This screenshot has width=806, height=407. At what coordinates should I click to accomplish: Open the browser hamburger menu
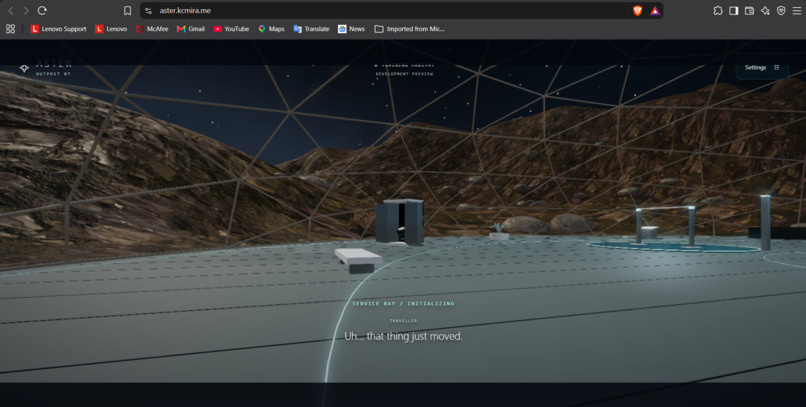pyautogui.click(x=797, y=11)
